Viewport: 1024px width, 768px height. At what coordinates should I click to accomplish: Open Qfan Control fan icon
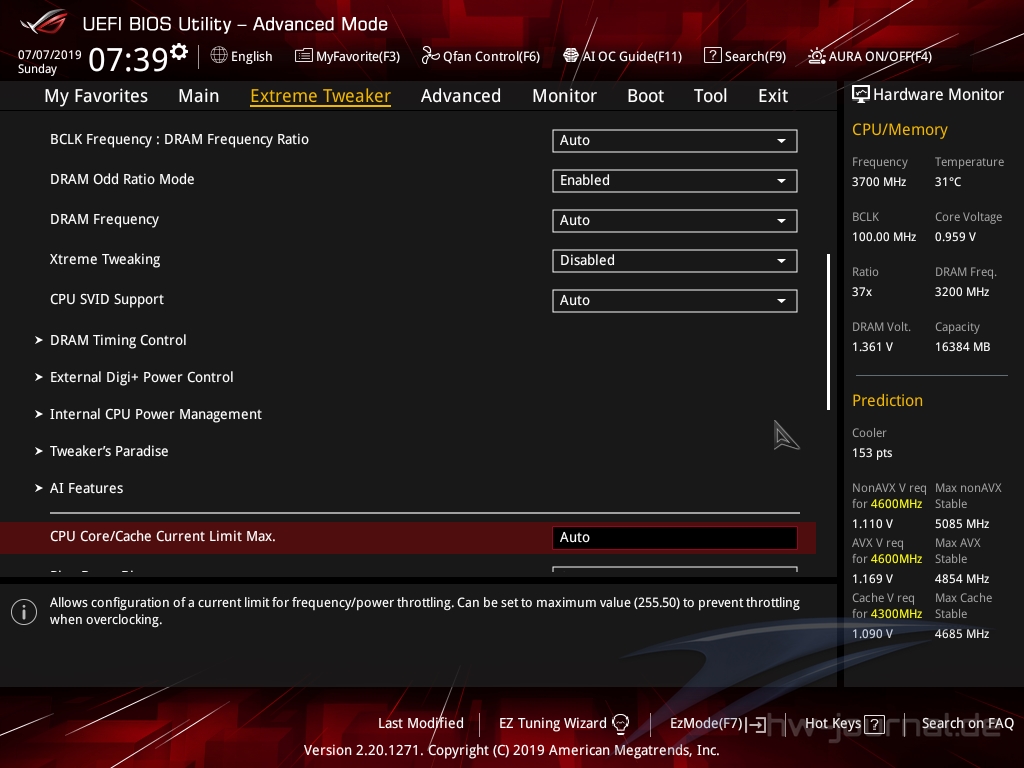[x=430, y=56]
